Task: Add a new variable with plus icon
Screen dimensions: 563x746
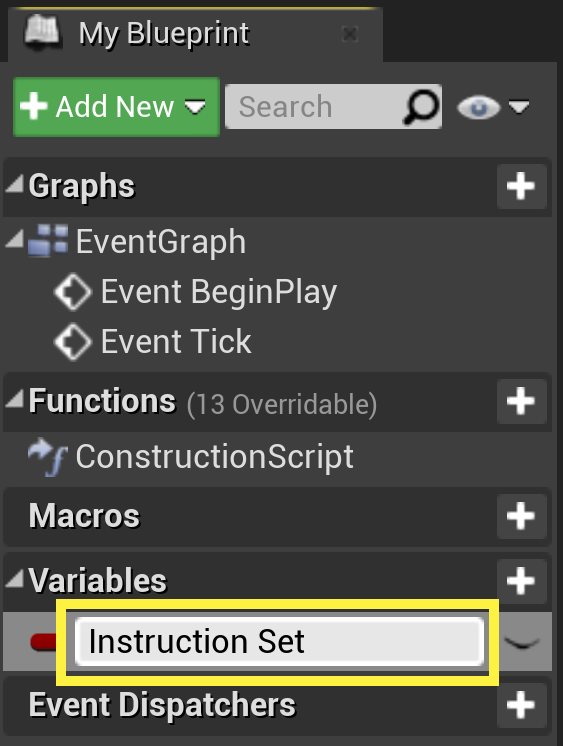Action: [x=522, y=581]
